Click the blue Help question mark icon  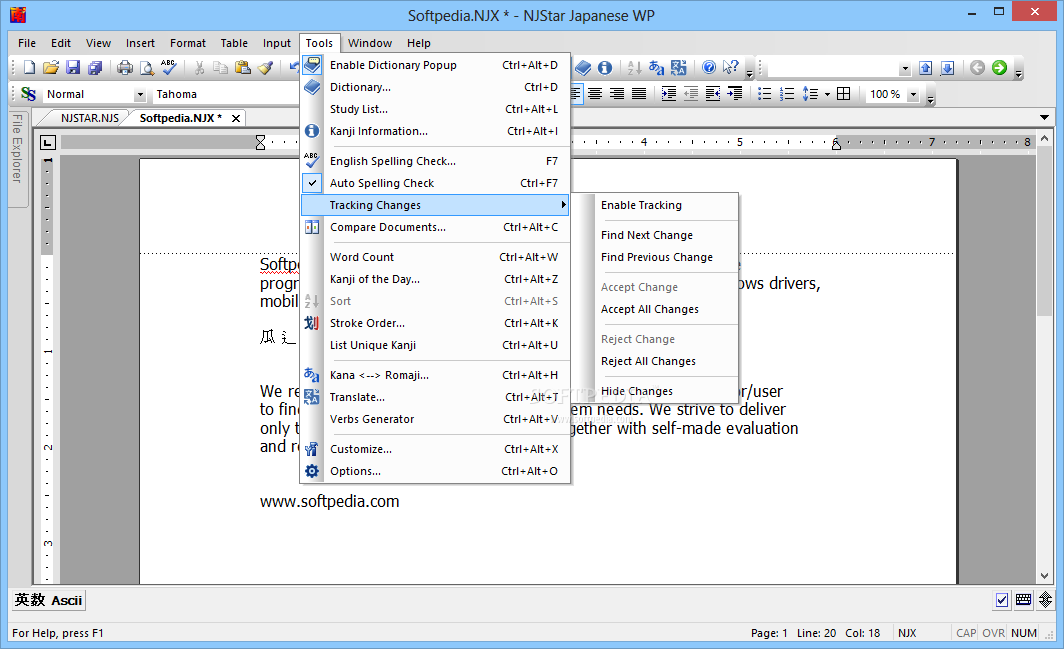pyautogui.click(x=708, y=67)
